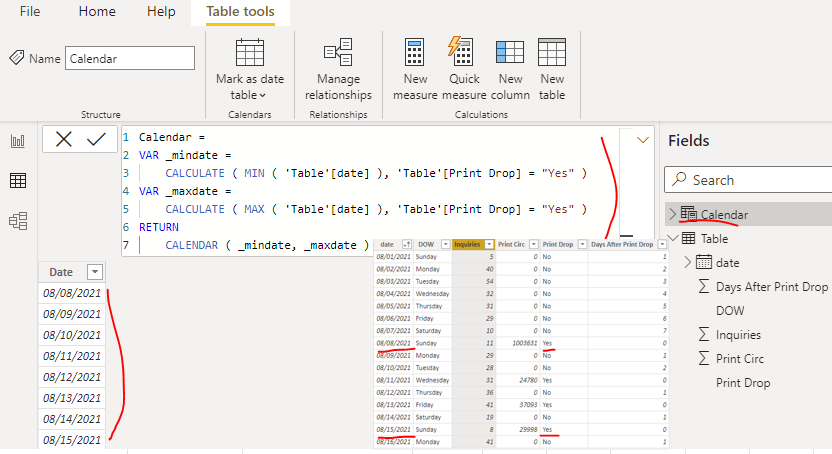This screenshot has height=454, width=832.
Task: Click the tag icon beside Name
Action: click(x=16, y=57)
